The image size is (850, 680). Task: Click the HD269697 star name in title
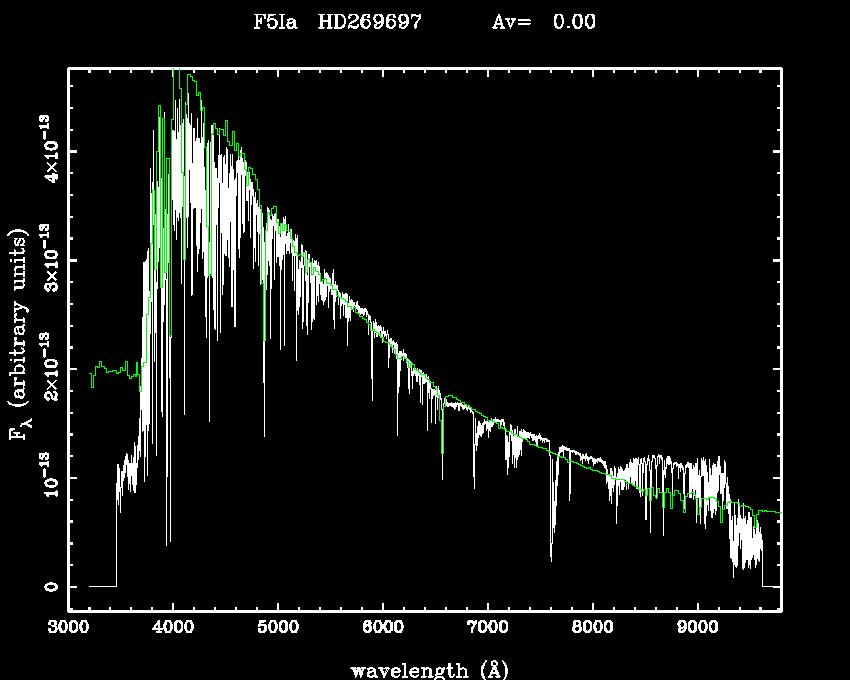point(369,22)
